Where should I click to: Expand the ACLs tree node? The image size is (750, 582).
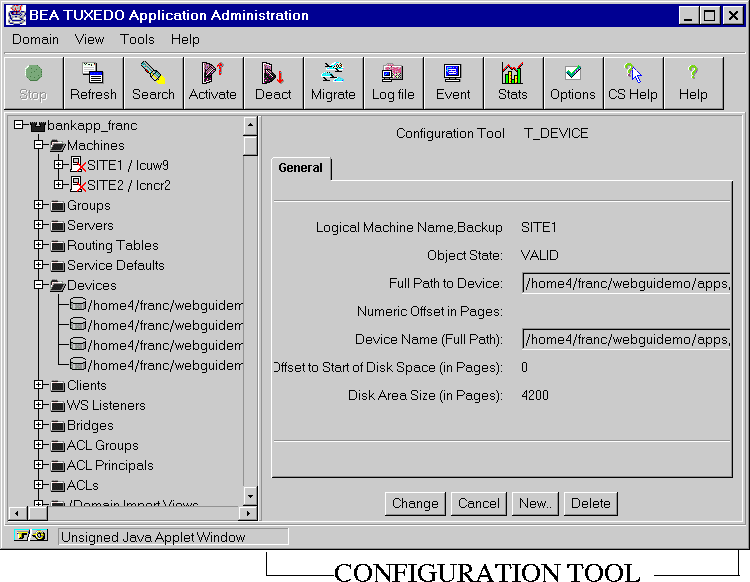pyautogui.click(x=38, y=485)
